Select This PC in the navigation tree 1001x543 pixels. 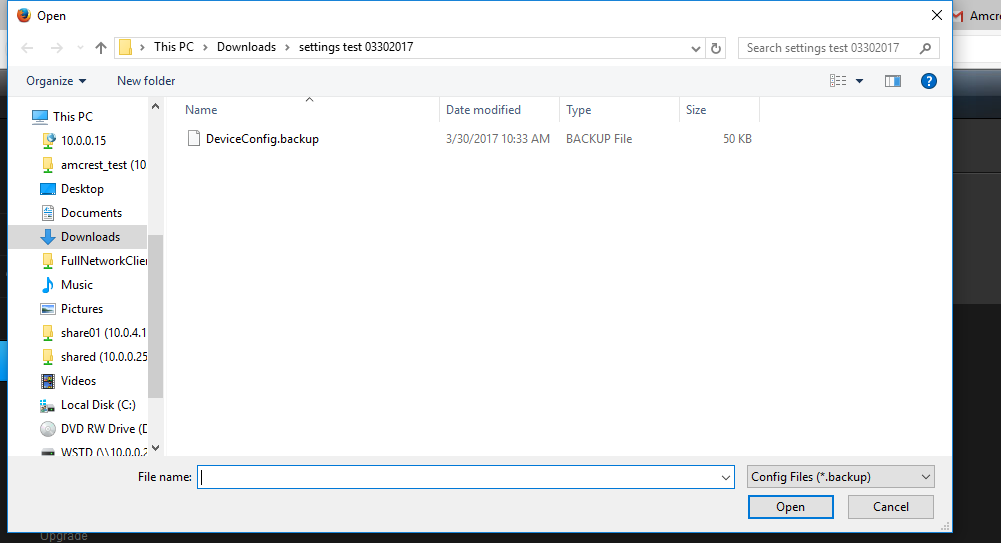click(x=73, y=117)
